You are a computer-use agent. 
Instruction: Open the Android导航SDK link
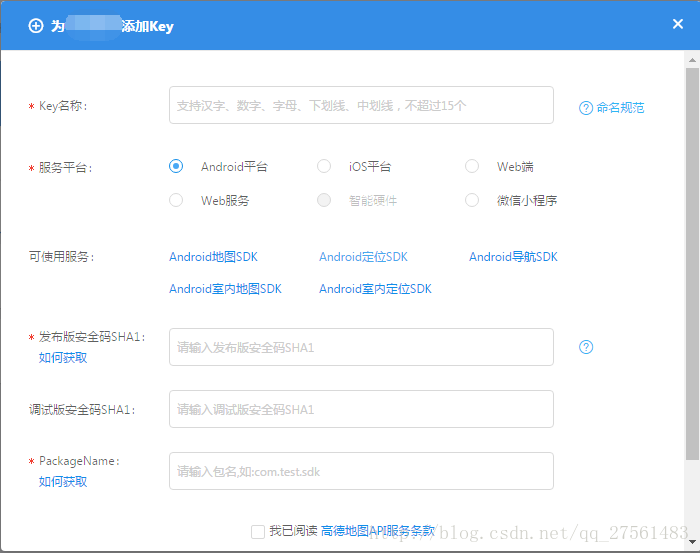513,257
